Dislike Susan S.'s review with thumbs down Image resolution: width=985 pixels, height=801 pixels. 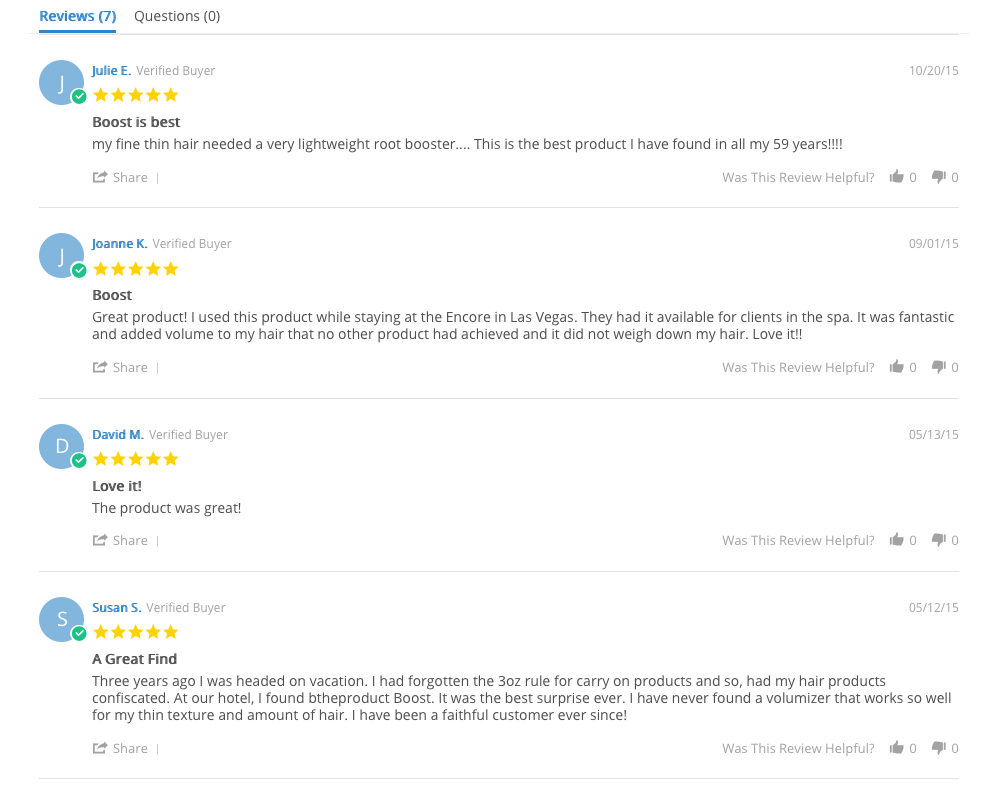pyautogui.click(x=938, y=748)
